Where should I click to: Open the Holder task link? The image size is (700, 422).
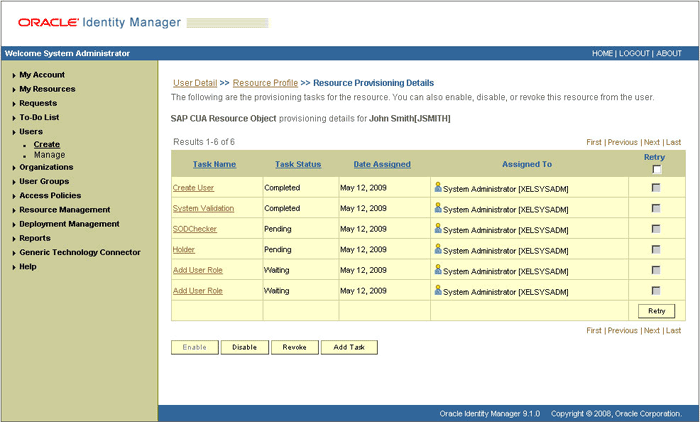point(183,250)
